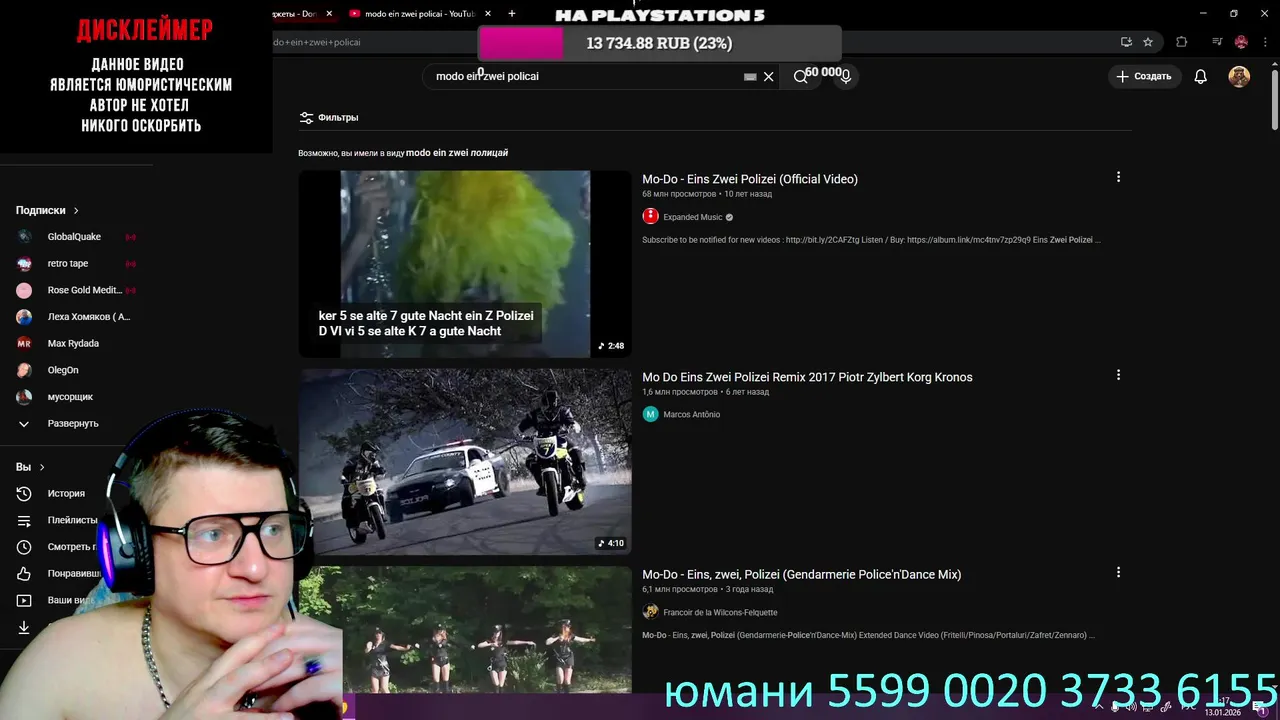
Task: Bookmark this page with the star icon
Action: (1148, 42)
